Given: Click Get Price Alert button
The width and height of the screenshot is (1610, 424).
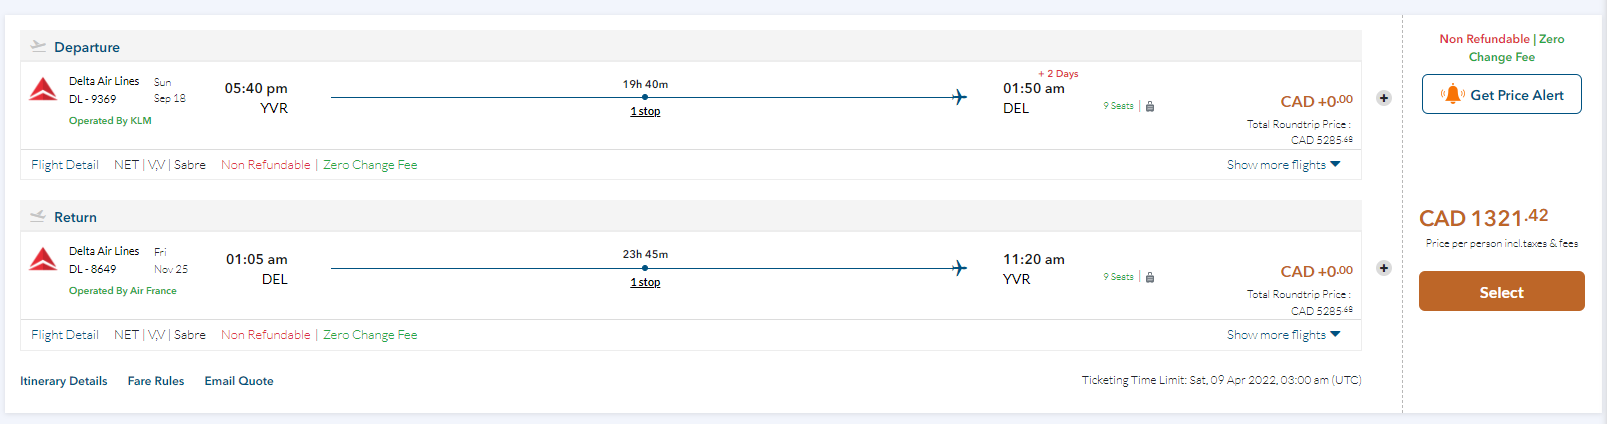Looking at the screenshot, I should pyautogui.click(x=1502, y=95).
